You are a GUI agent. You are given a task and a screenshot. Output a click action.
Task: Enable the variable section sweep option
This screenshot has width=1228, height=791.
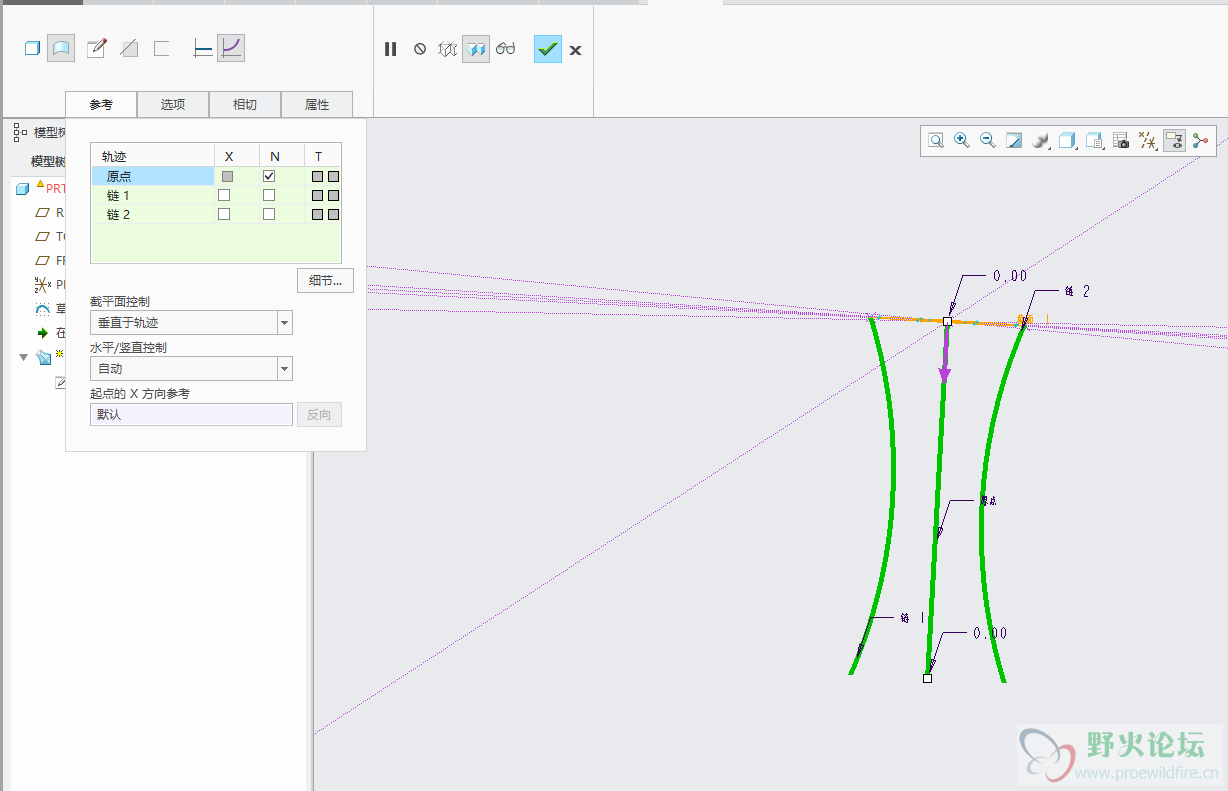click(231, 48)
